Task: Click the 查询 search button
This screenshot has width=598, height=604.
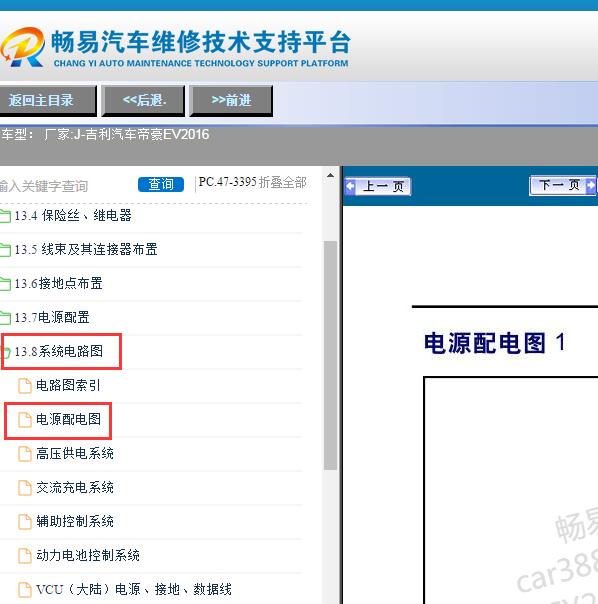Action: 161,184
